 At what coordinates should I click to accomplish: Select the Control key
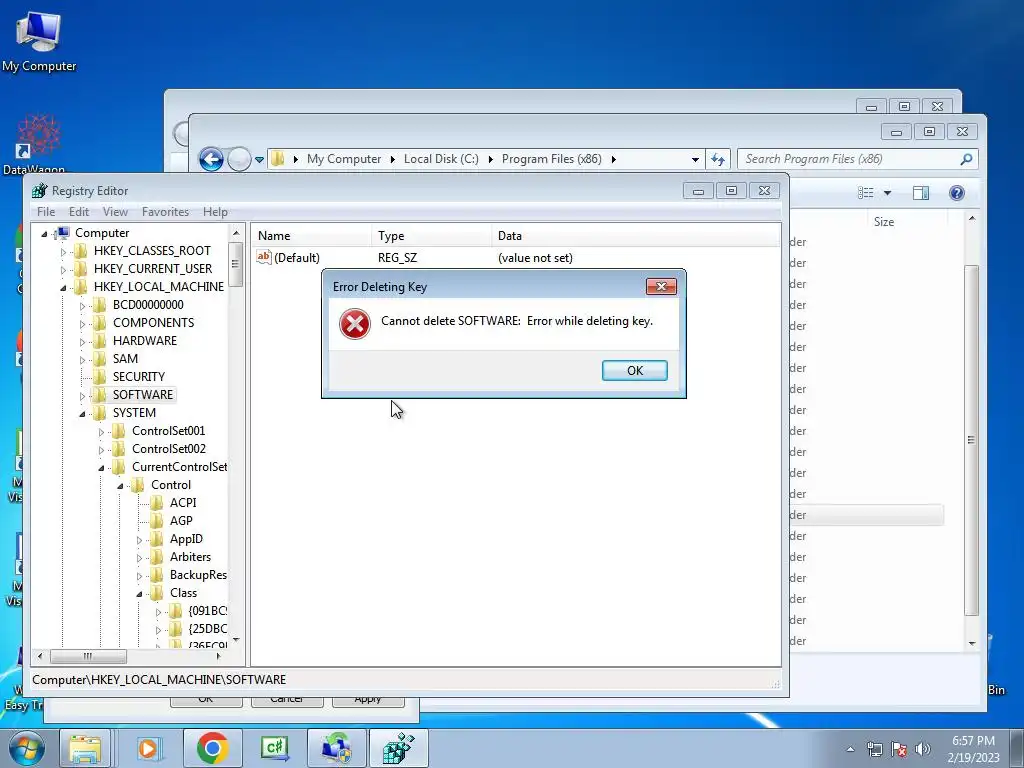(170, 485)
